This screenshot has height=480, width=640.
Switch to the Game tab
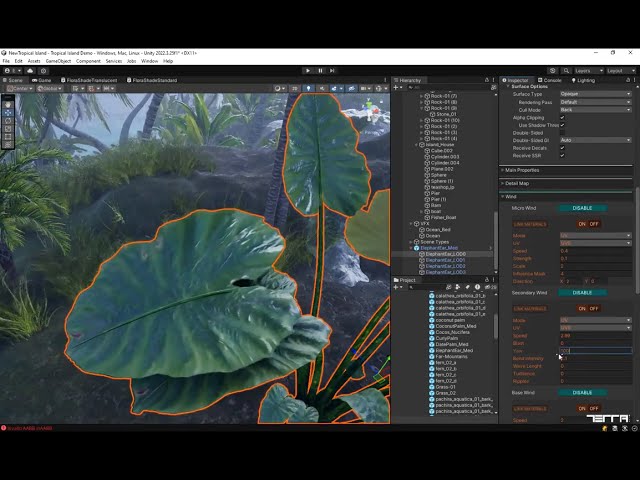[41, 80]
